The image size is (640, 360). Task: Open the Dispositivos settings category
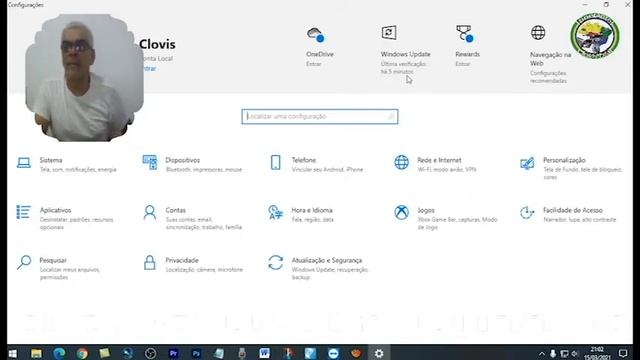(193, 164)
